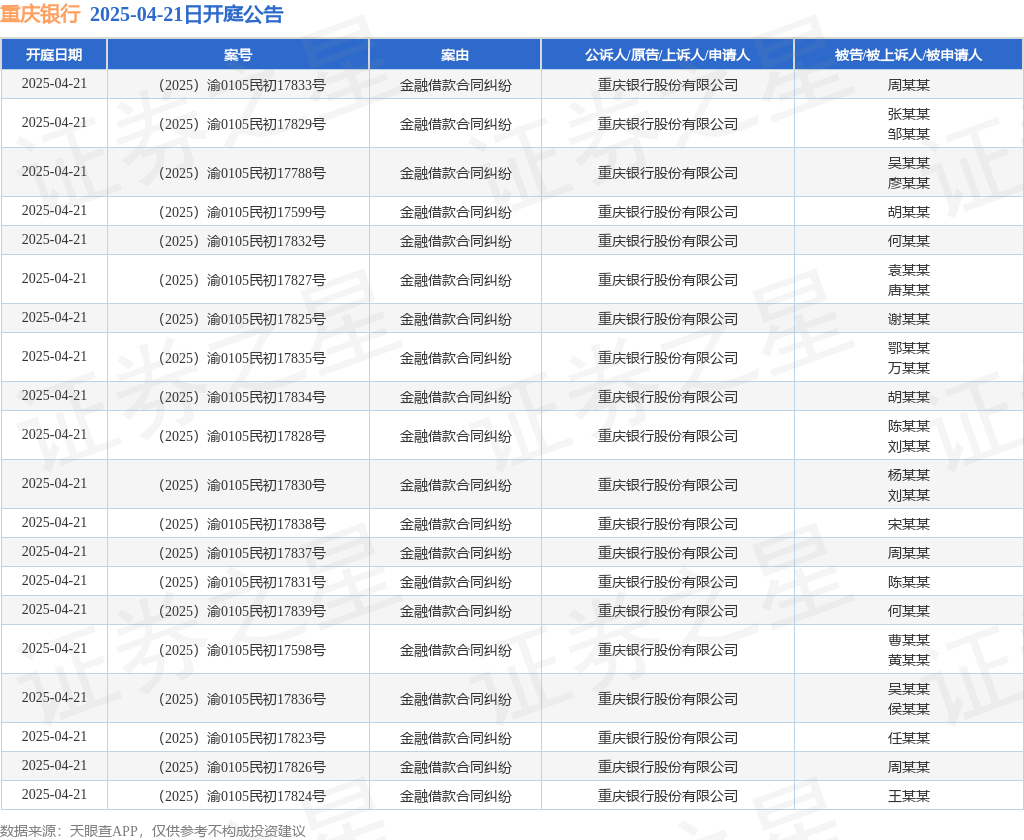Click 何某某 in the 17839 row

point(908,611)
